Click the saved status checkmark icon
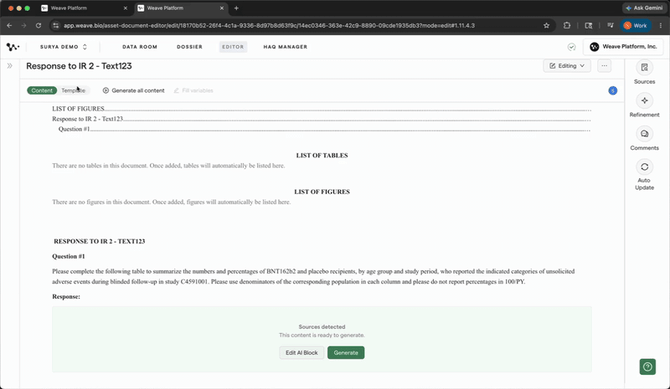Screen dimensions: 670x389 (571, 47)
